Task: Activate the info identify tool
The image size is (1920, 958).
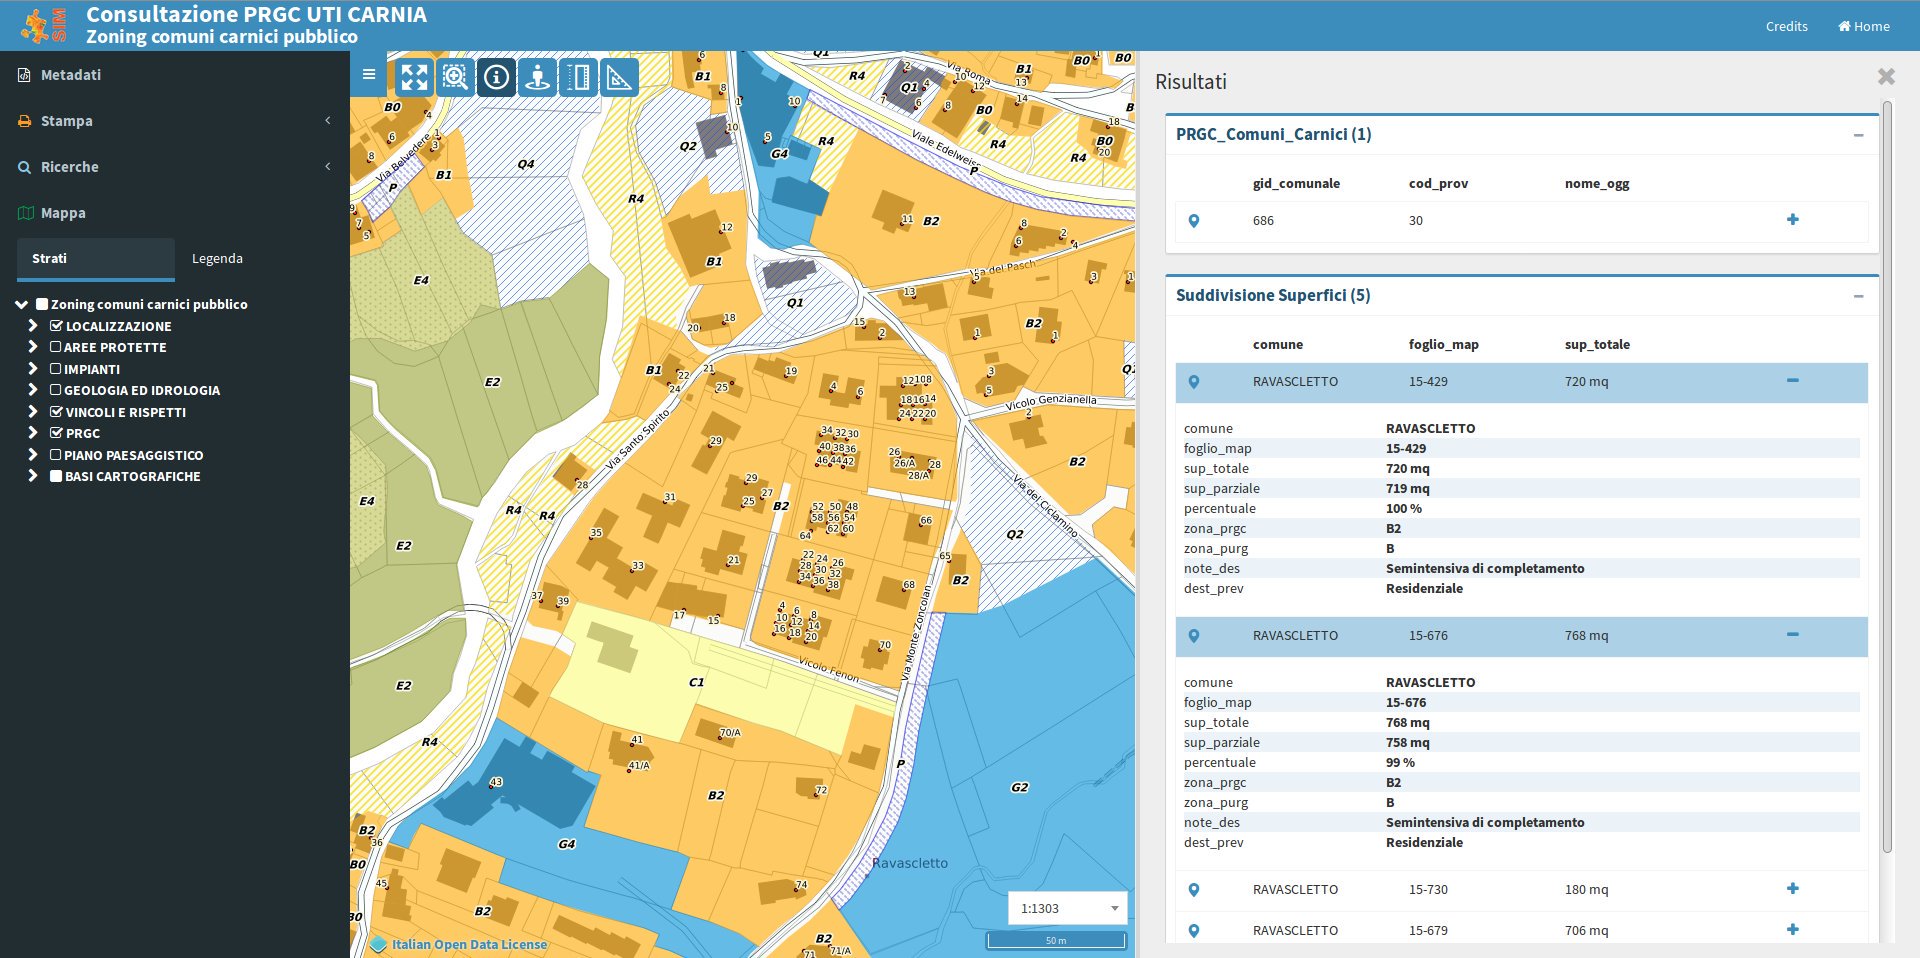Action: 496,76
